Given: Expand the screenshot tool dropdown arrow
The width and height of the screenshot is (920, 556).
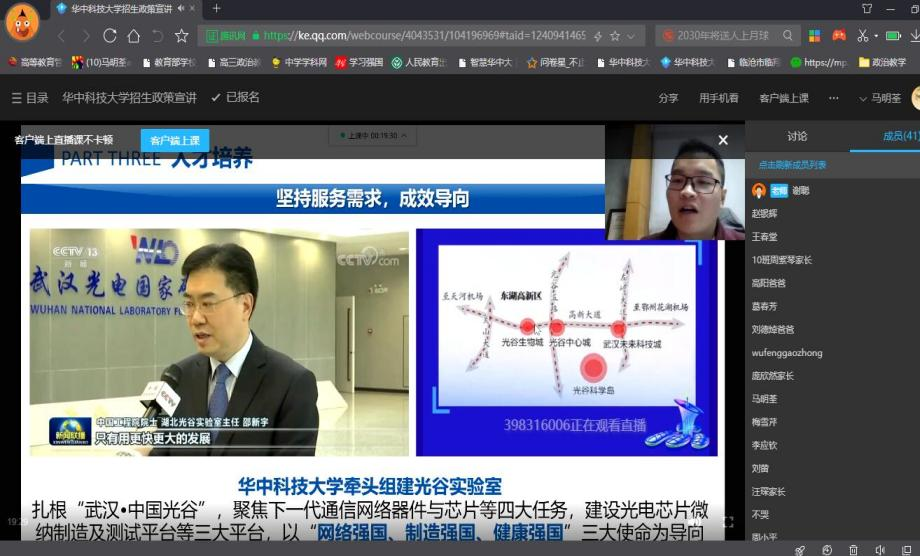Looking at the screenshot, I should (876, 36).
